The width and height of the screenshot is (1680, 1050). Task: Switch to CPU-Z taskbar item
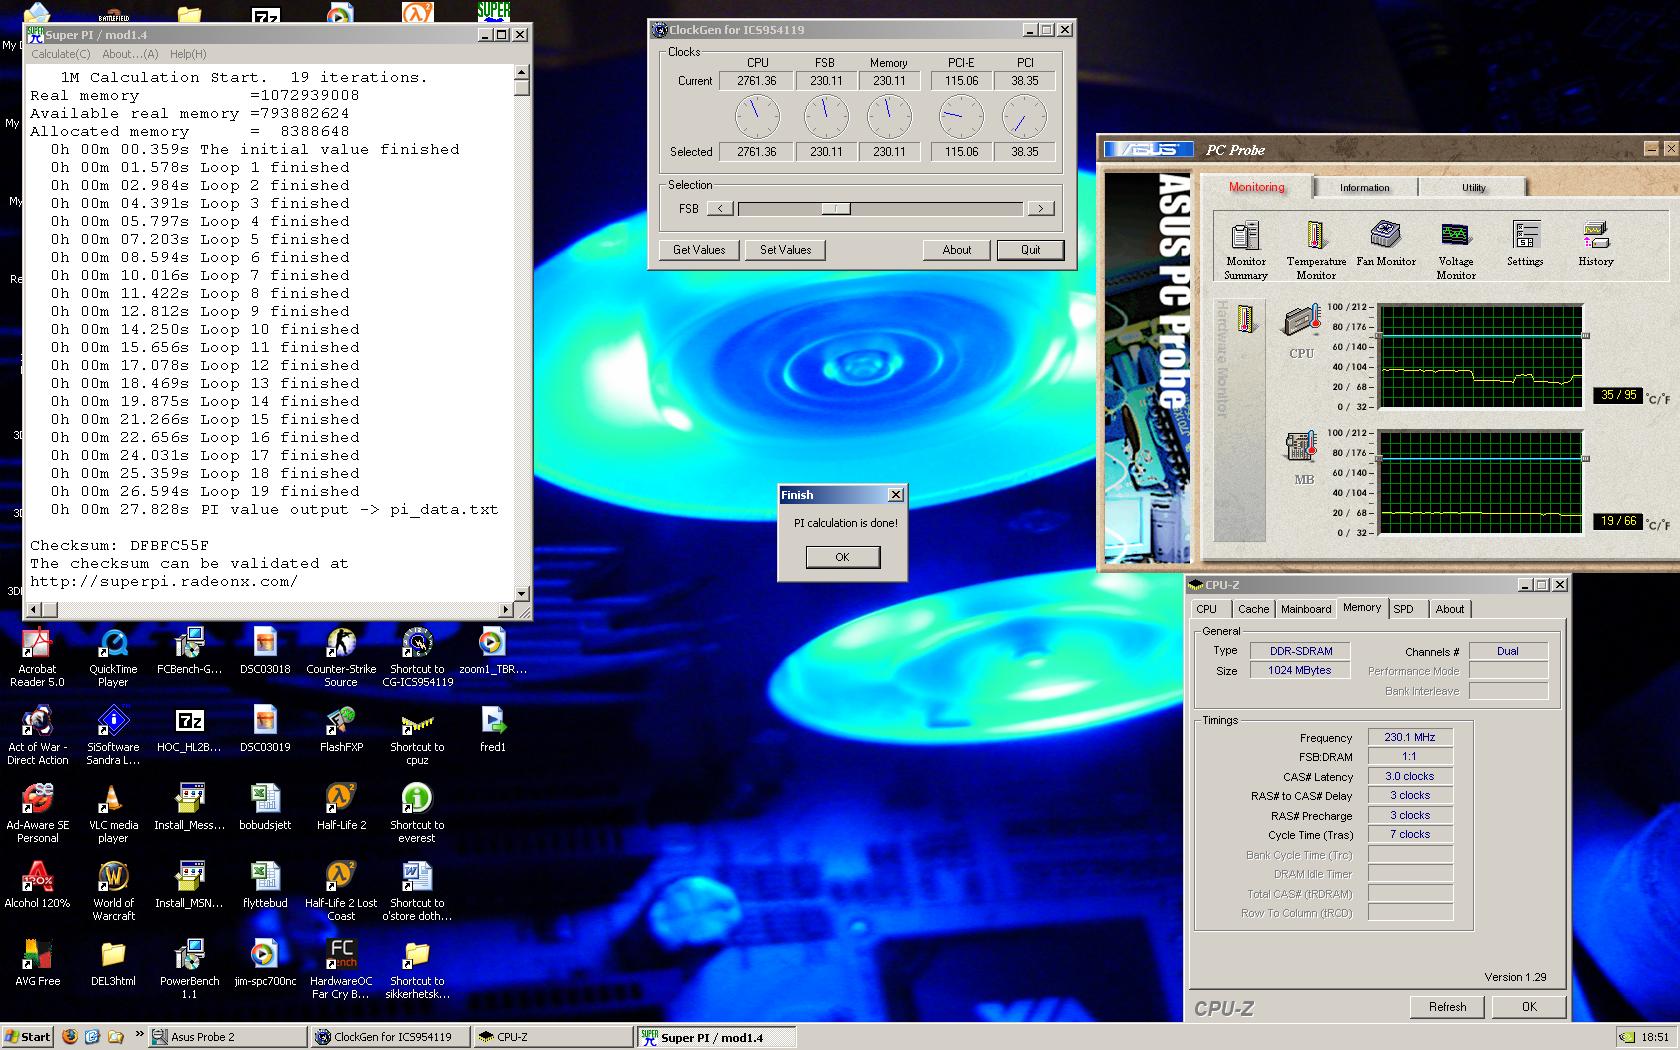553,1037
